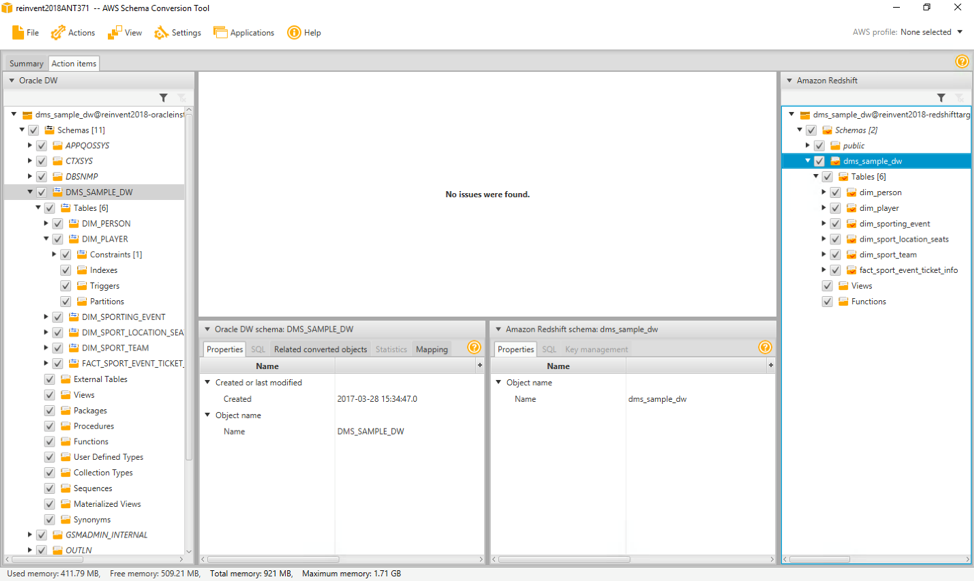Collapse the Created or last modified group

(207, 382)
